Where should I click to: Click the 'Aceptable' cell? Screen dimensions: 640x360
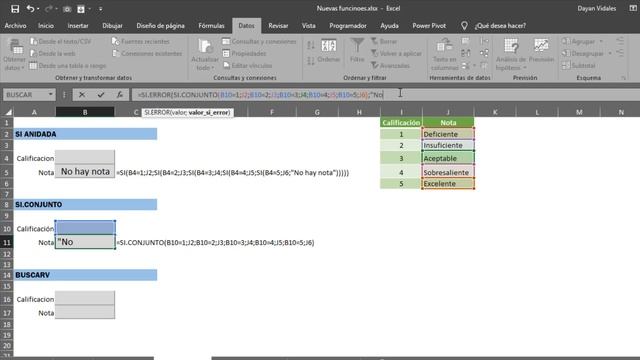pyautogui.click(x=448, y=158)
